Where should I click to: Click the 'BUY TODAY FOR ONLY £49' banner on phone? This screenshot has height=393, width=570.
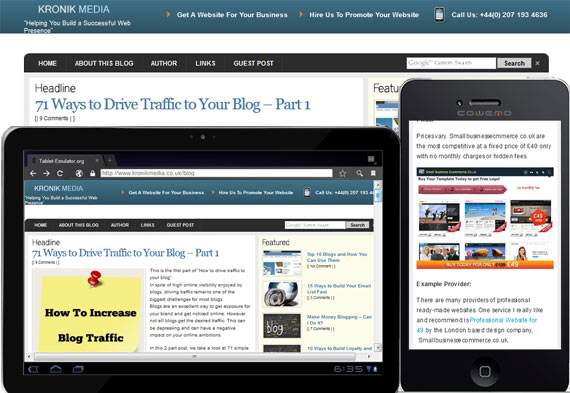[x=485, y=265]
